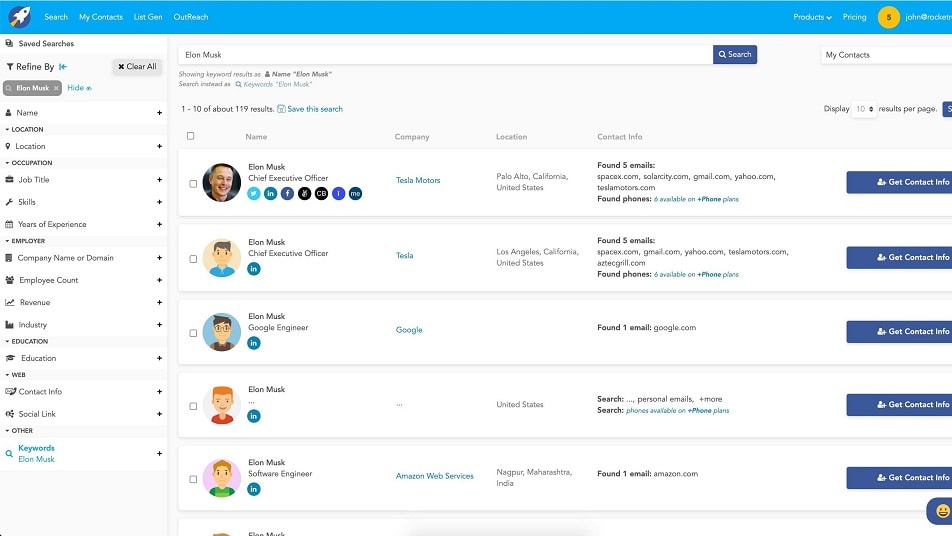Image resolution: width=952 pixels, height=536 pixels.
Task: Click the Hide filters link
Action: coord(79,88)
